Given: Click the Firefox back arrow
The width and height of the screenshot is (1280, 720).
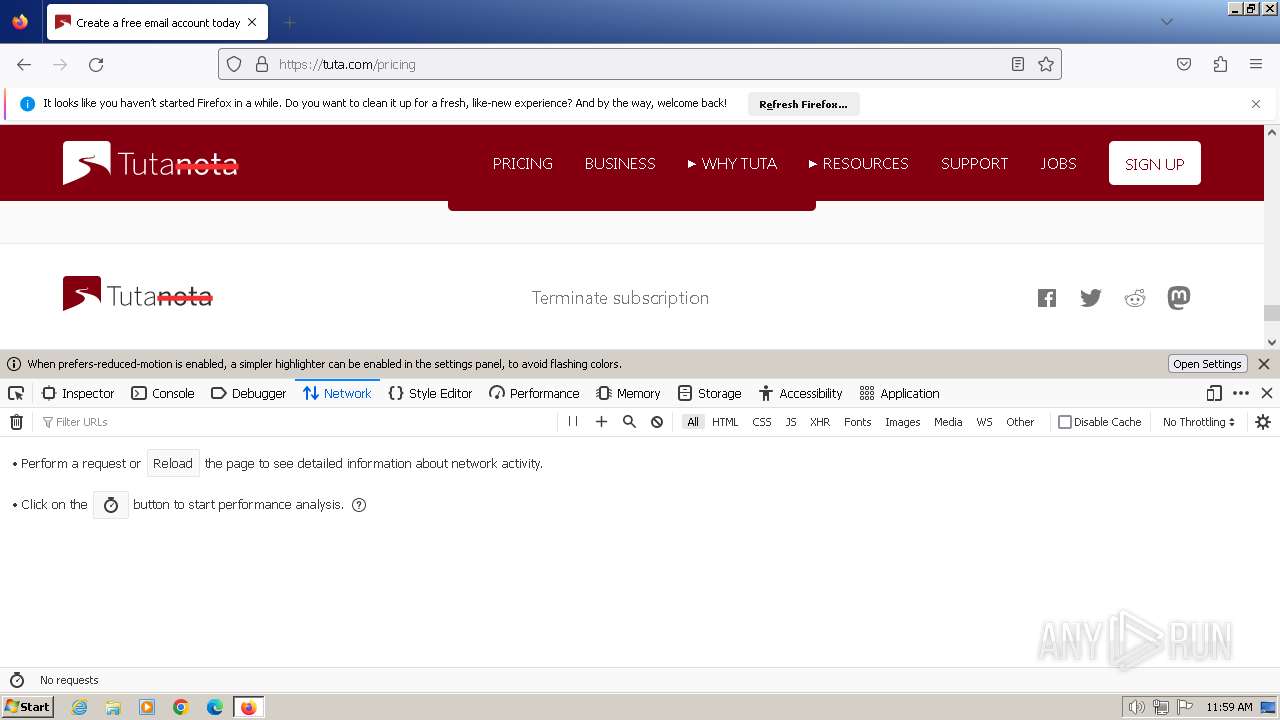Looking at the screenshot, I should click(x=24, y=64).
